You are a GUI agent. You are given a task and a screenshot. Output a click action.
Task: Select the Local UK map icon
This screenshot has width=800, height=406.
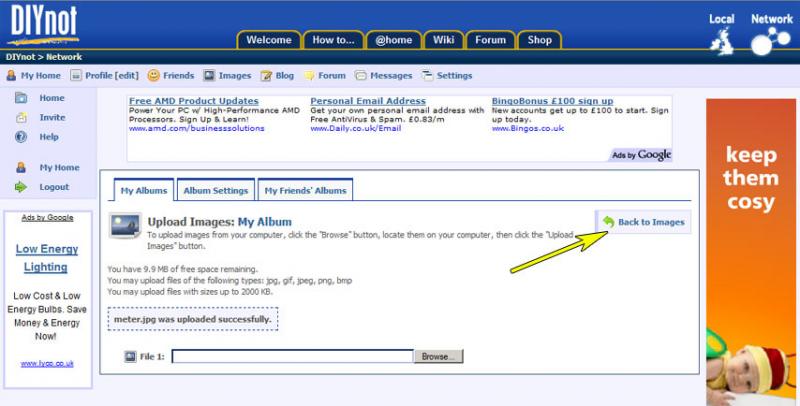721,40
